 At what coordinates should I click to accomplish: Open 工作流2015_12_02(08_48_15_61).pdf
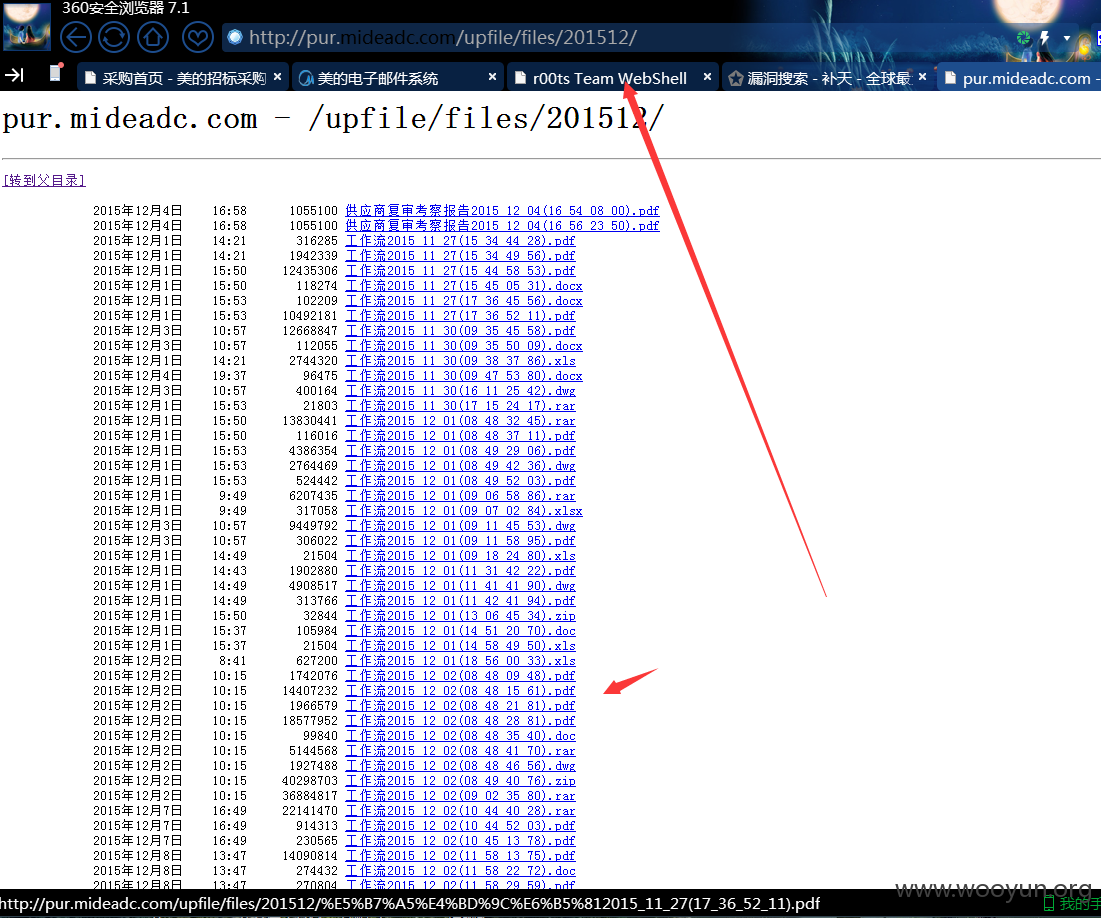tap(460, 691)
